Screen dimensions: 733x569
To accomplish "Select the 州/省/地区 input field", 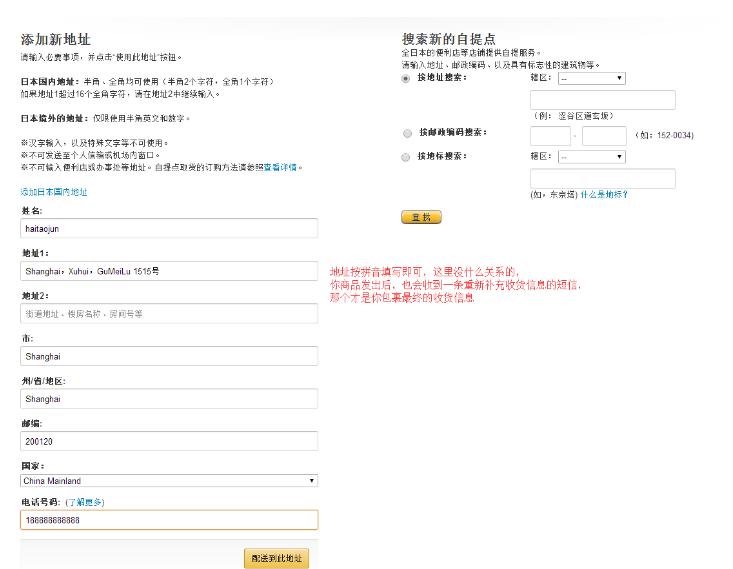I will pos(169,398).
